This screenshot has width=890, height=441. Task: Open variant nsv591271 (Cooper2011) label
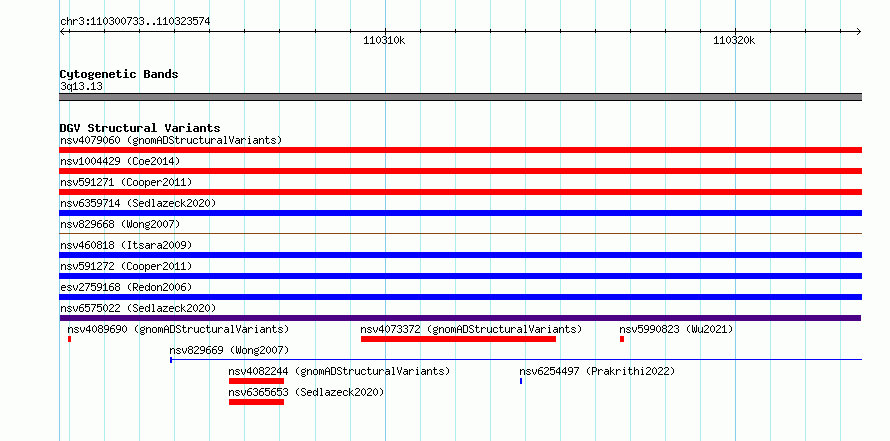coord(126,182)
